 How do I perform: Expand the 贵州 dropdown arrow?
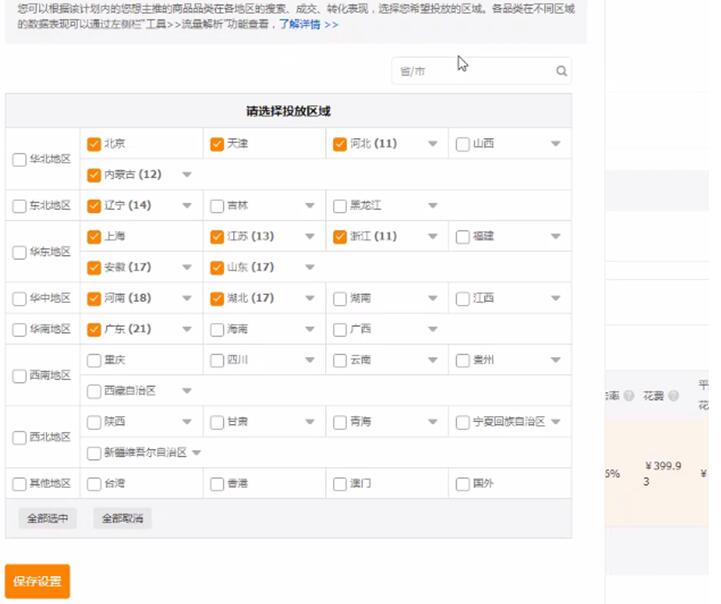click(555, 360)
